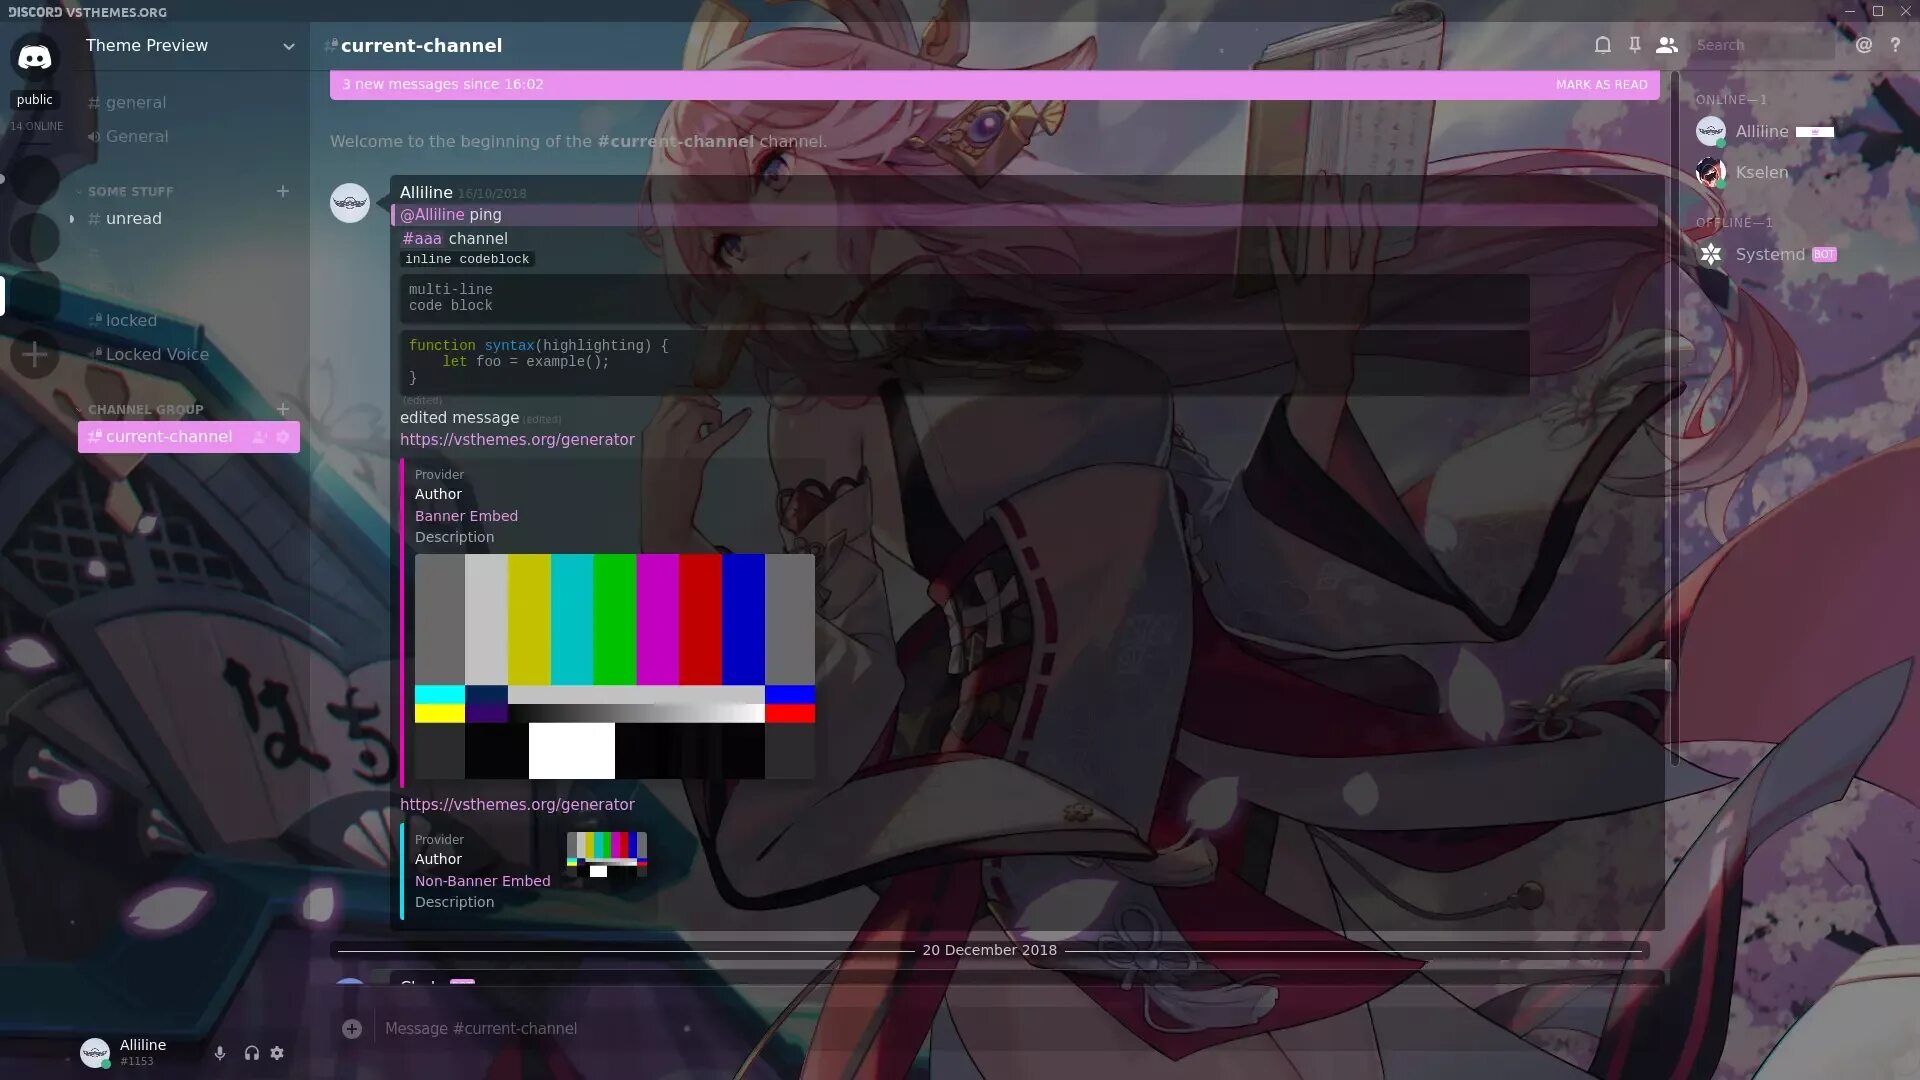Open the small embed thumbnail image

coord(607,854)
